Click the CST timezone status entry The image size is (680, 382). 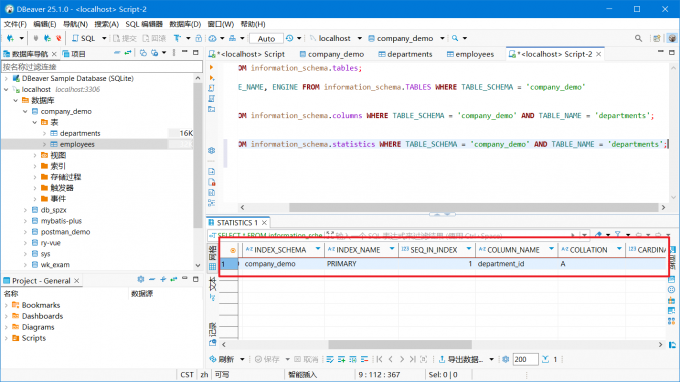187,375
